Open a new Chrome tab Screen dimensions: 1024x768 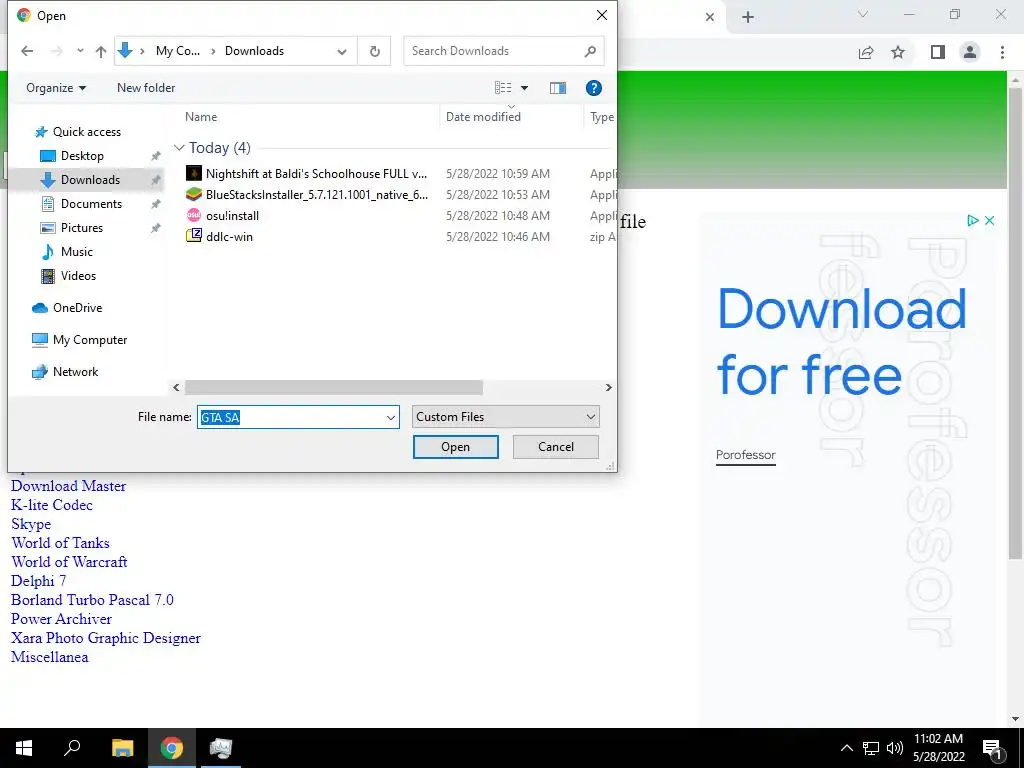point(748,17)
